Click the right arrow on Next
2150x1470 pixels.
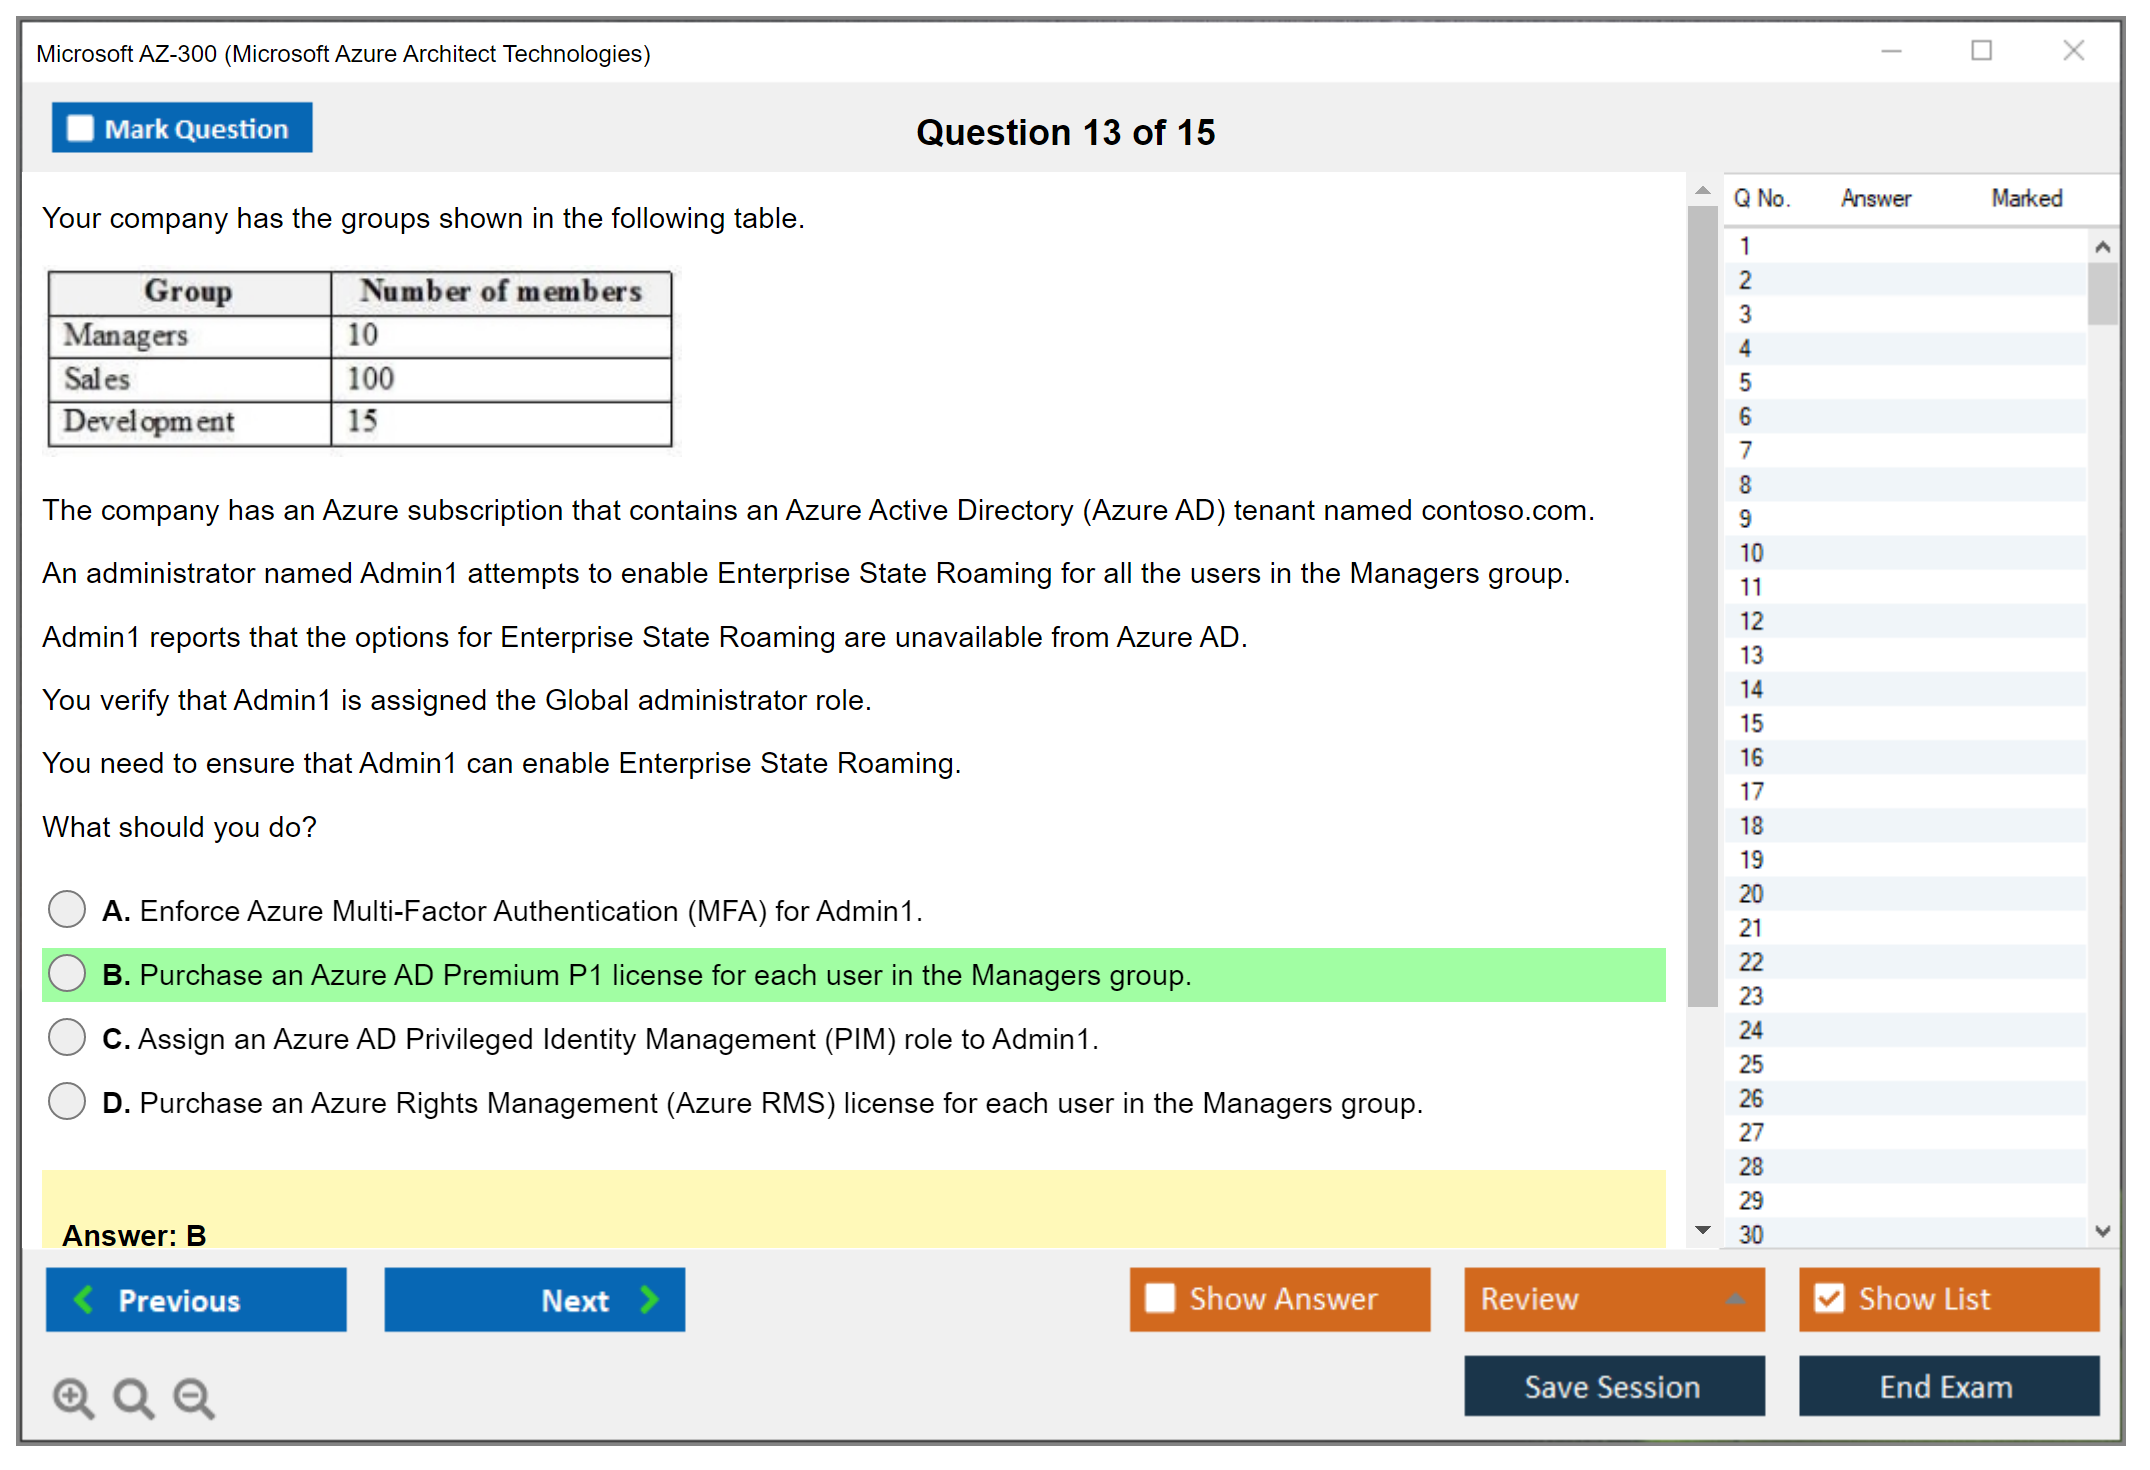[650, 1300]
